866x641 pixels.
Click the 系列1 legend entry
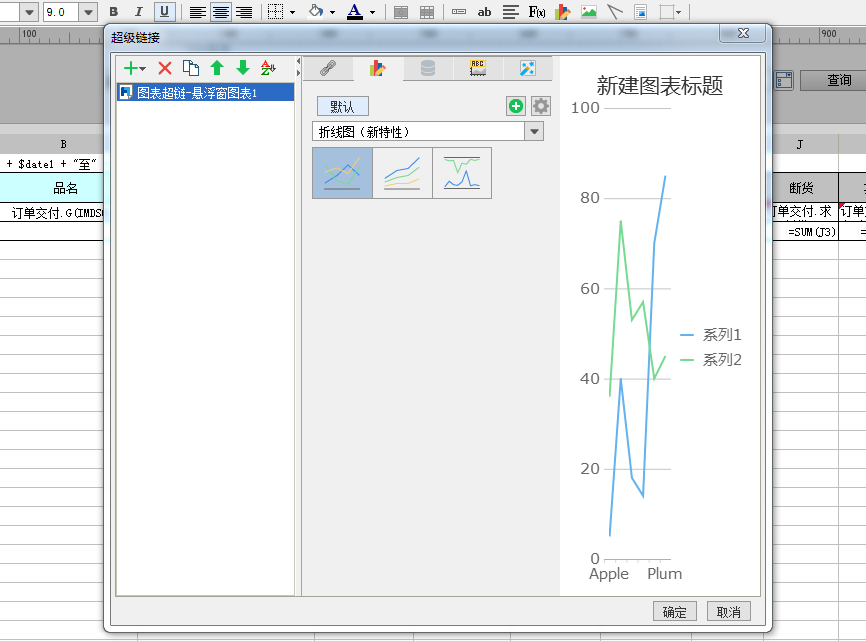(x=711, y=335)
